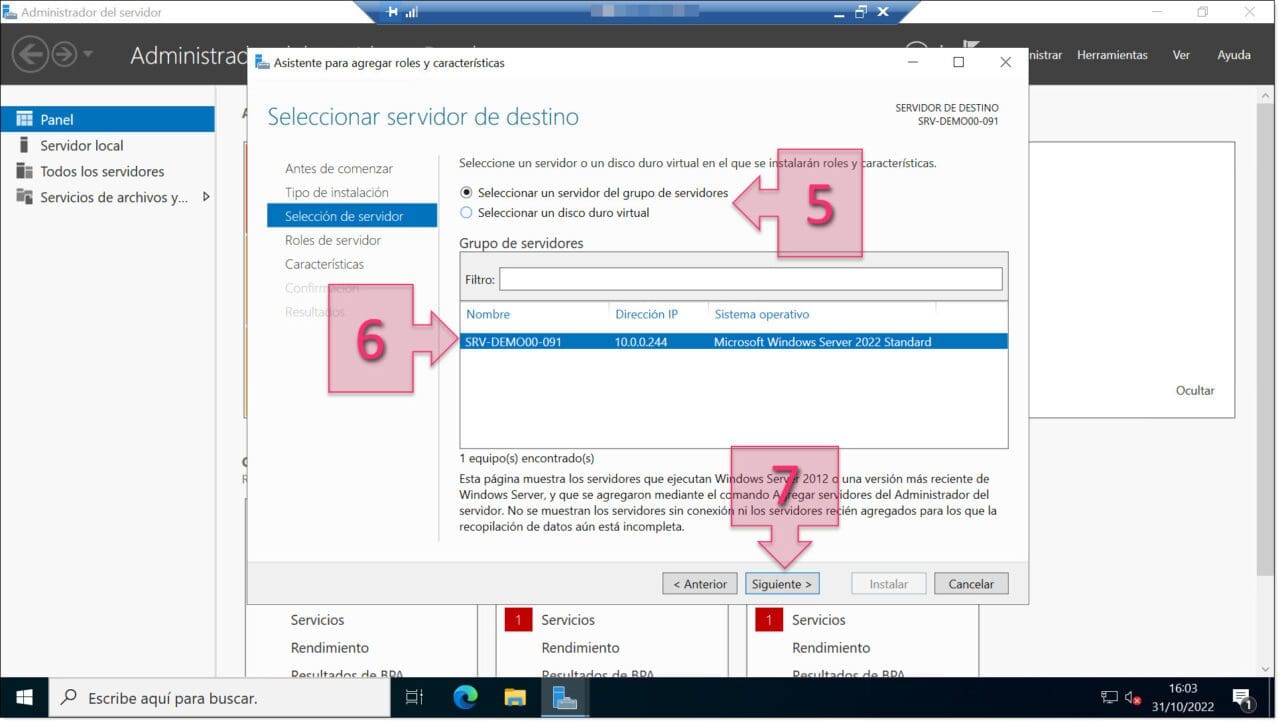Click the wizard title bar icon
Screen dimensions: 1280x723
coord(262,62)
